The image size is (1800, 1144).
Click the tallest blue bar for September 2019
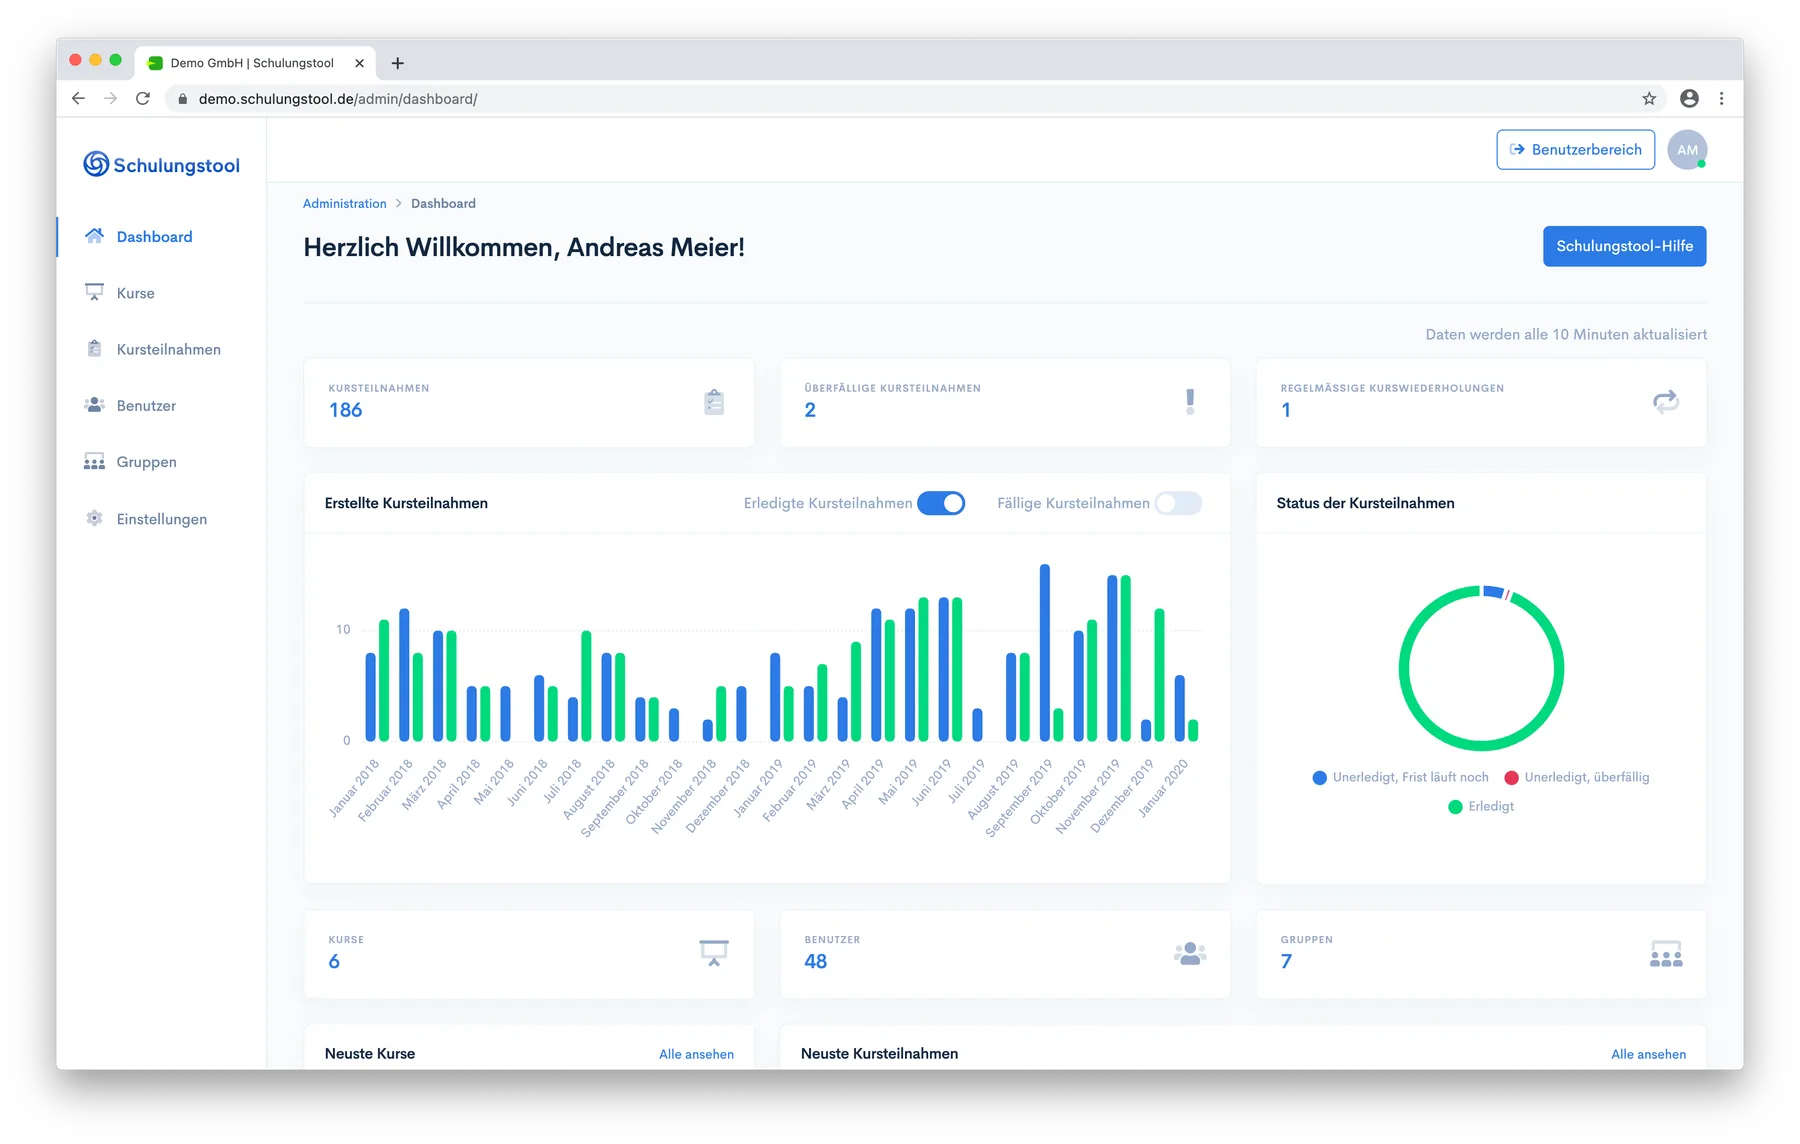point(1045,652)
